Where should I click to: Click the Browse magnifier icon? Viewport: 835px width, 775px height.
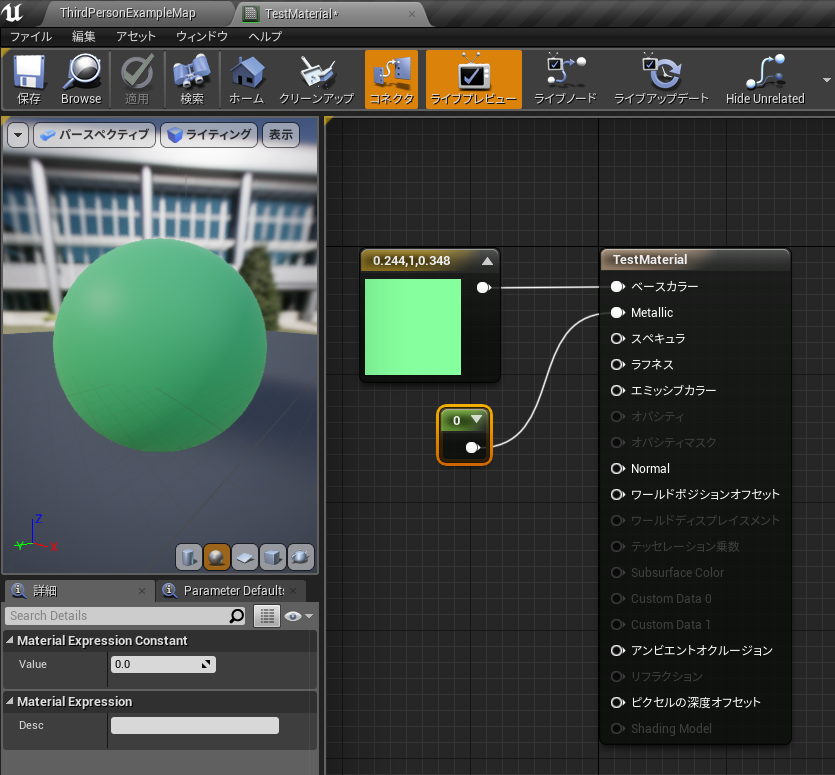pos(81,79)
